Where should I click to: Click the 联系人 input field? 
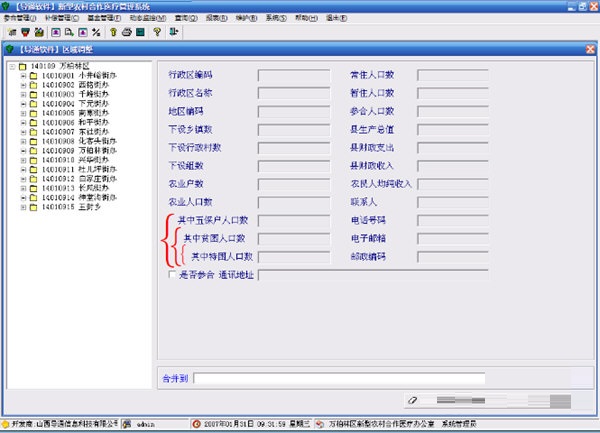[x=453, y=202]
